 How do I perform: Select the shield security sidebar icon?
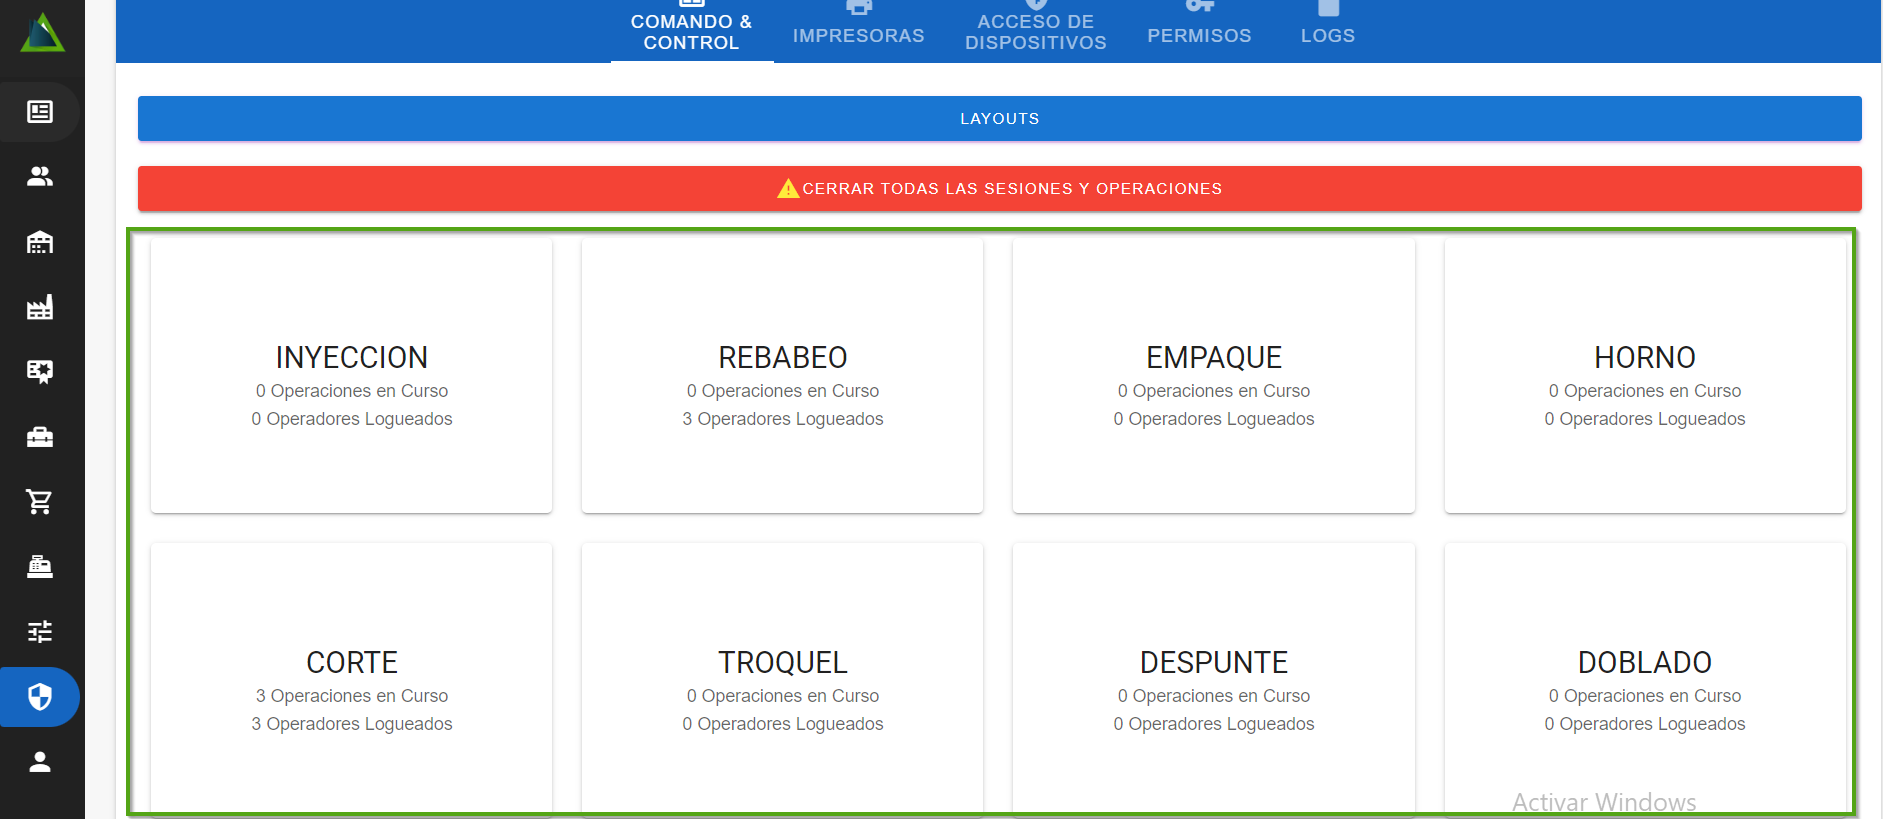(40, 697)
